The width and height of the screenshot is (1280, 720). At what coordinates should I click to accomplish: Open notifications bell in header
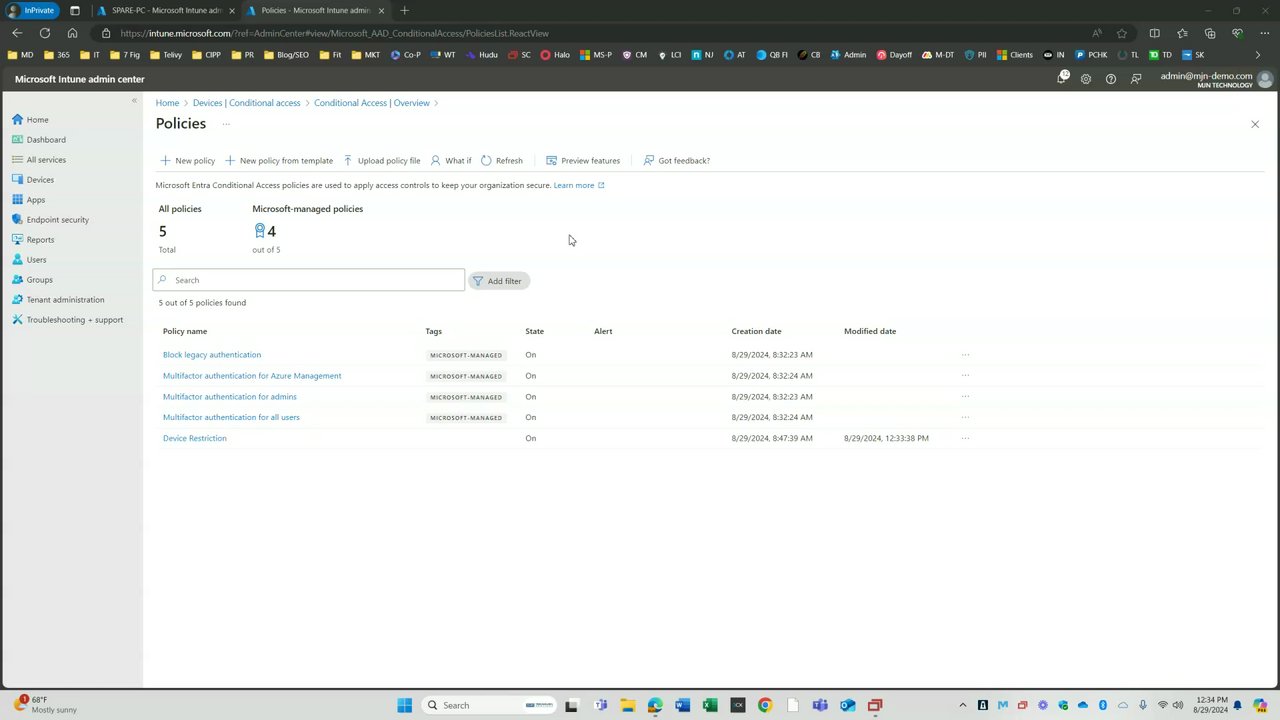[1062, 78]
